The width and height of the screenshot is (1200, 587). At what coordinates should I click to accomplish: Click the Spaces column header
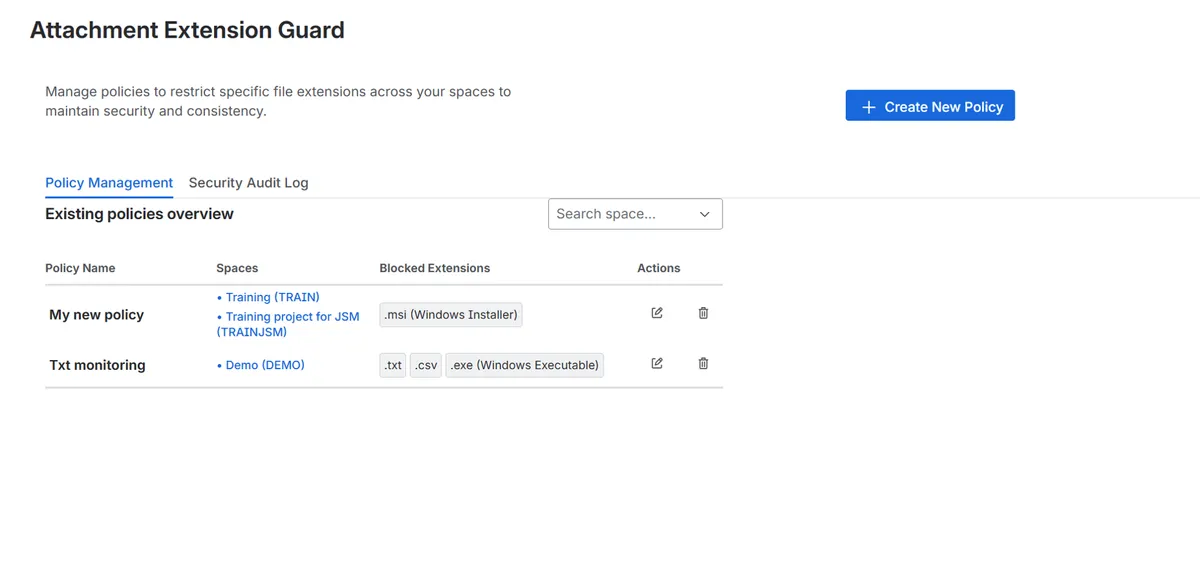pos(237,268)
